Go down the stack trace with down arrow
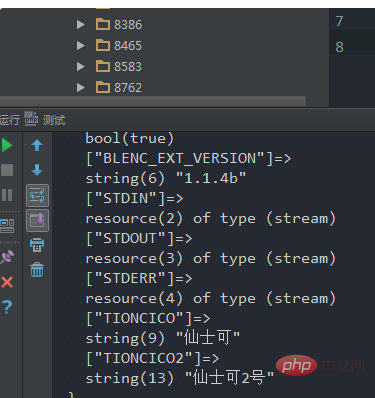 (x=37, y=170)
